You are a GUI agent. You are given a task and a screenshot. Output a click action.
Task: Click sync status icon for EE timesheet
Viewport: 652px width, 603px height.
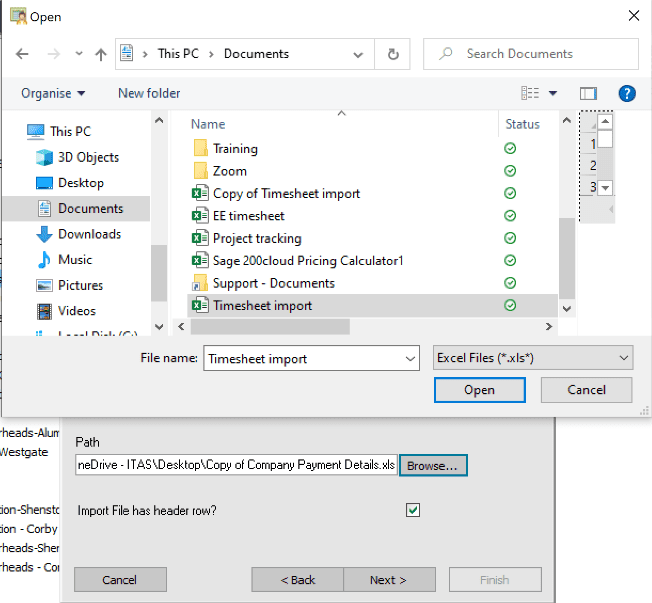510,216
